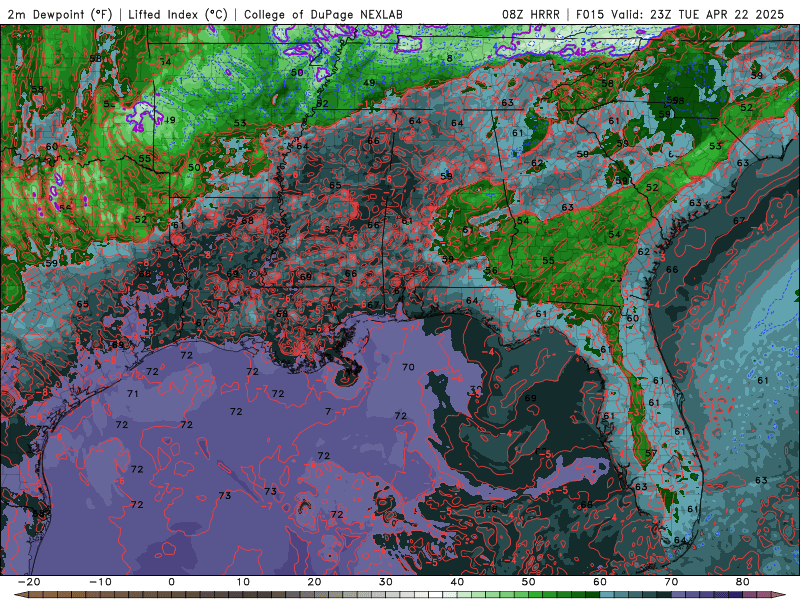Click the 'College of DuPage NEXLAB' text
Viewport: 800px width, 600px height.
(323, 14)
